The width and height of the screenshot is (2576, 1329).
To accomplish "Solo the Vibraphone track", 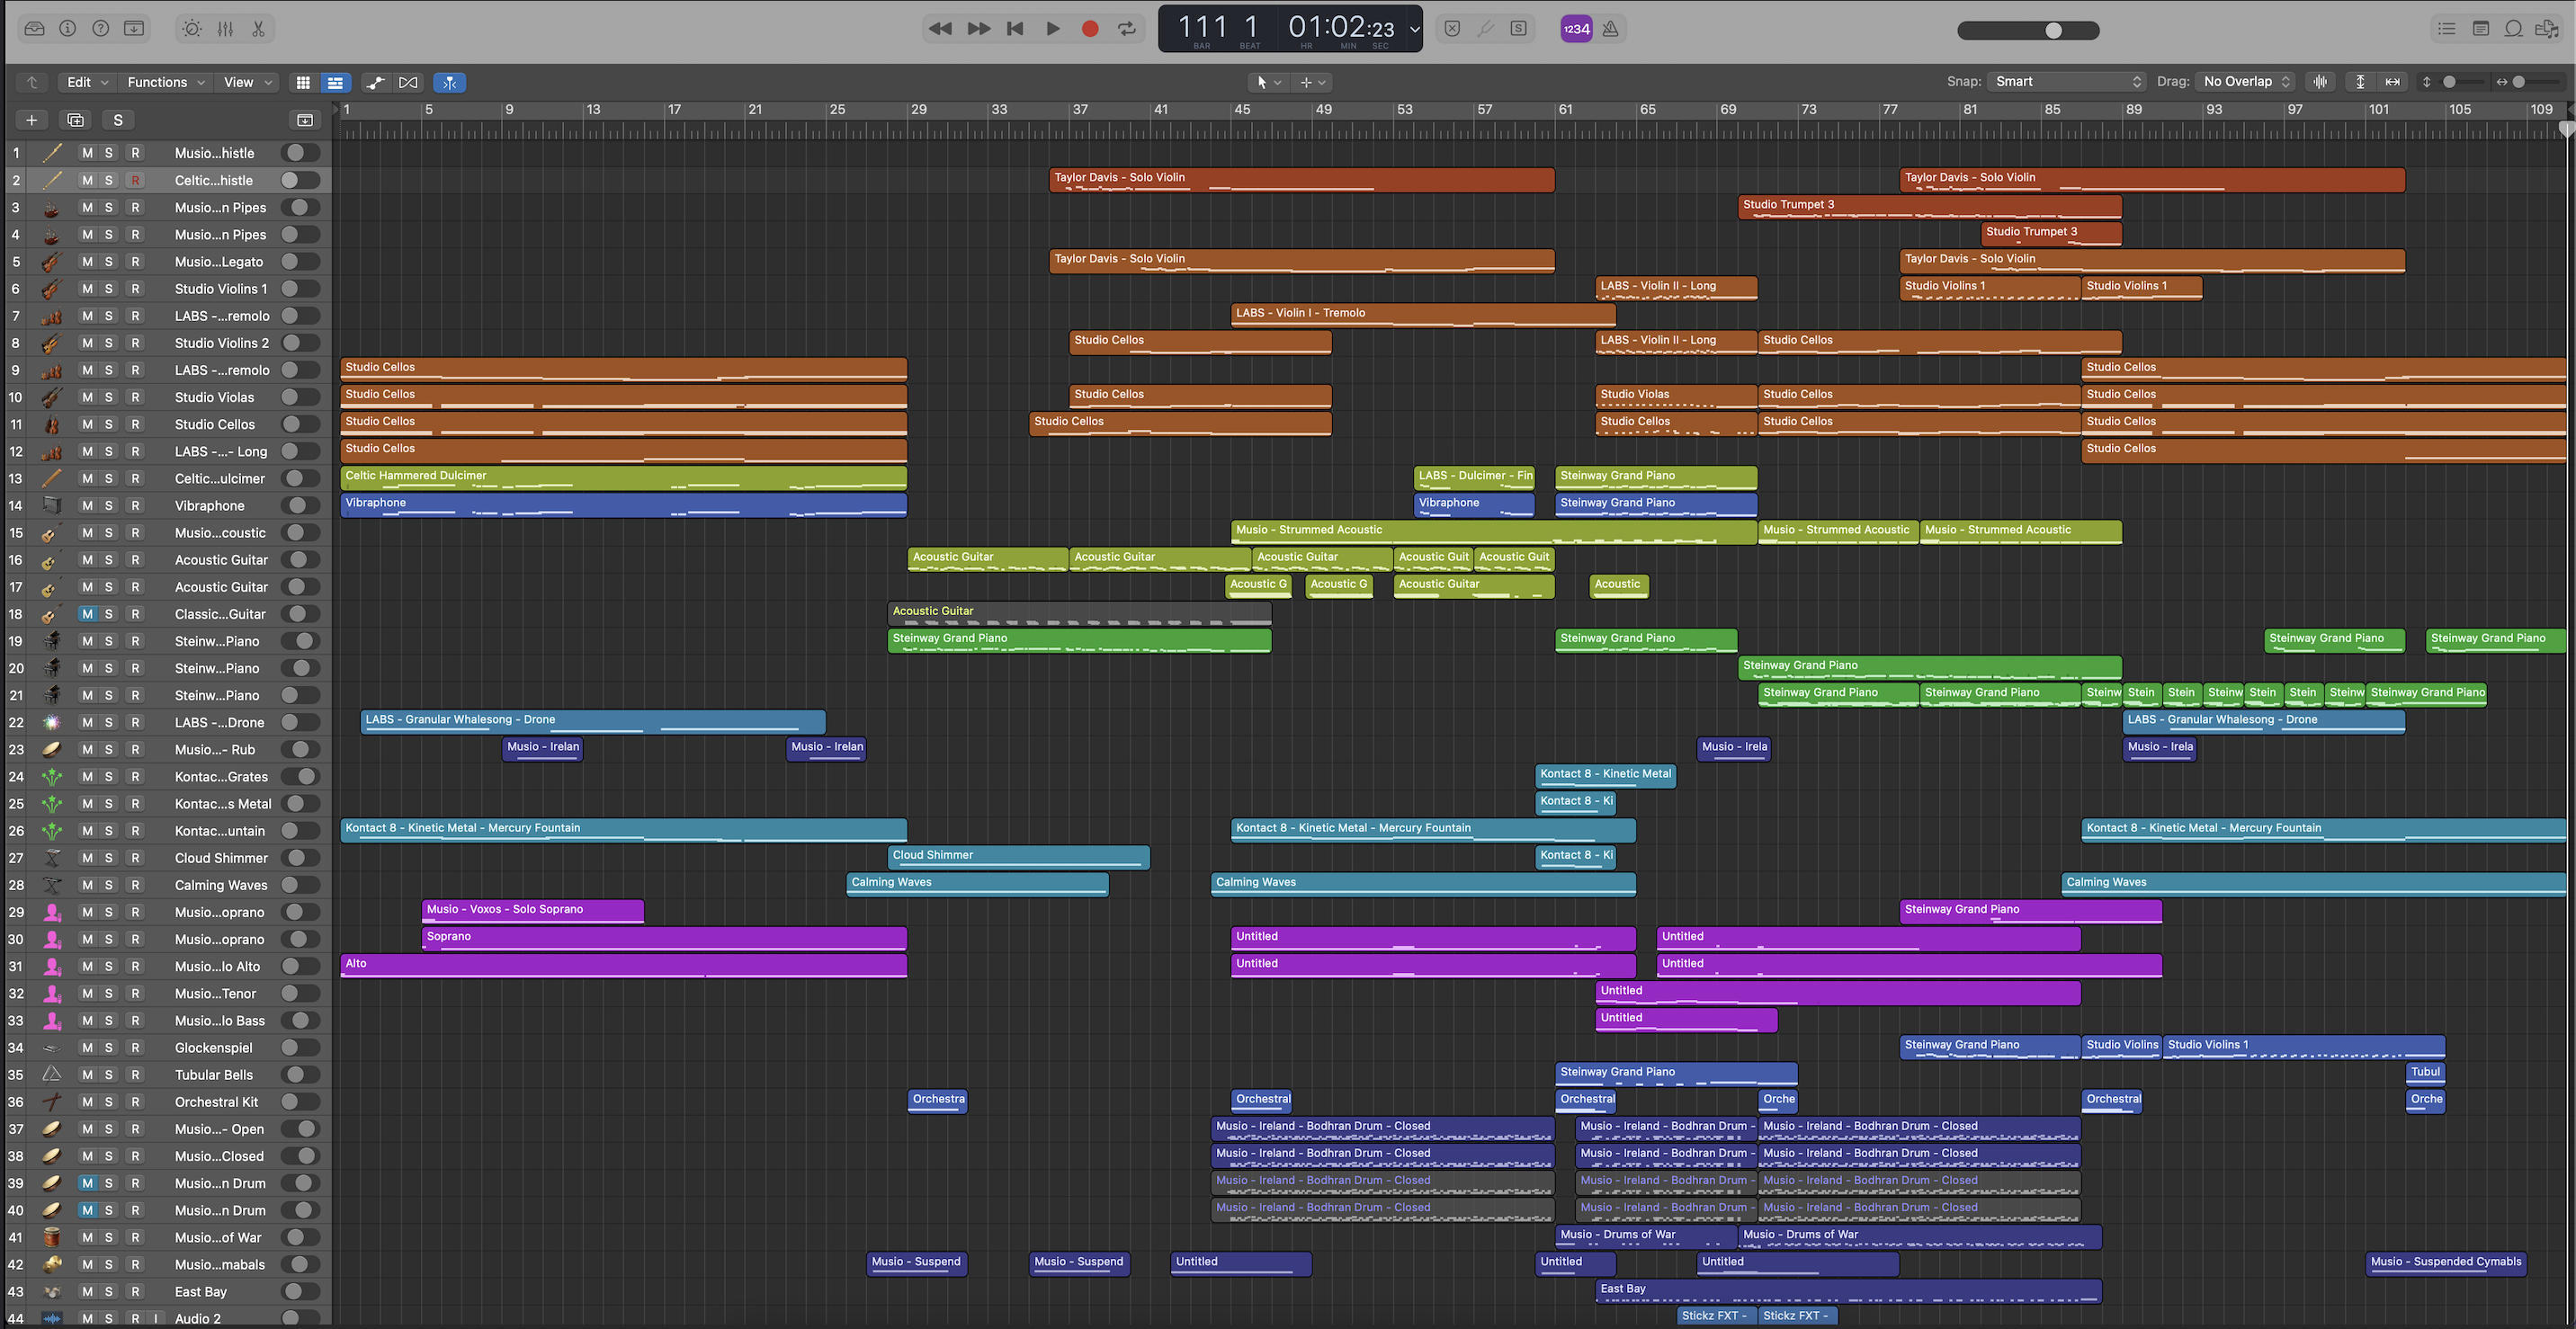I will [109, 506].
